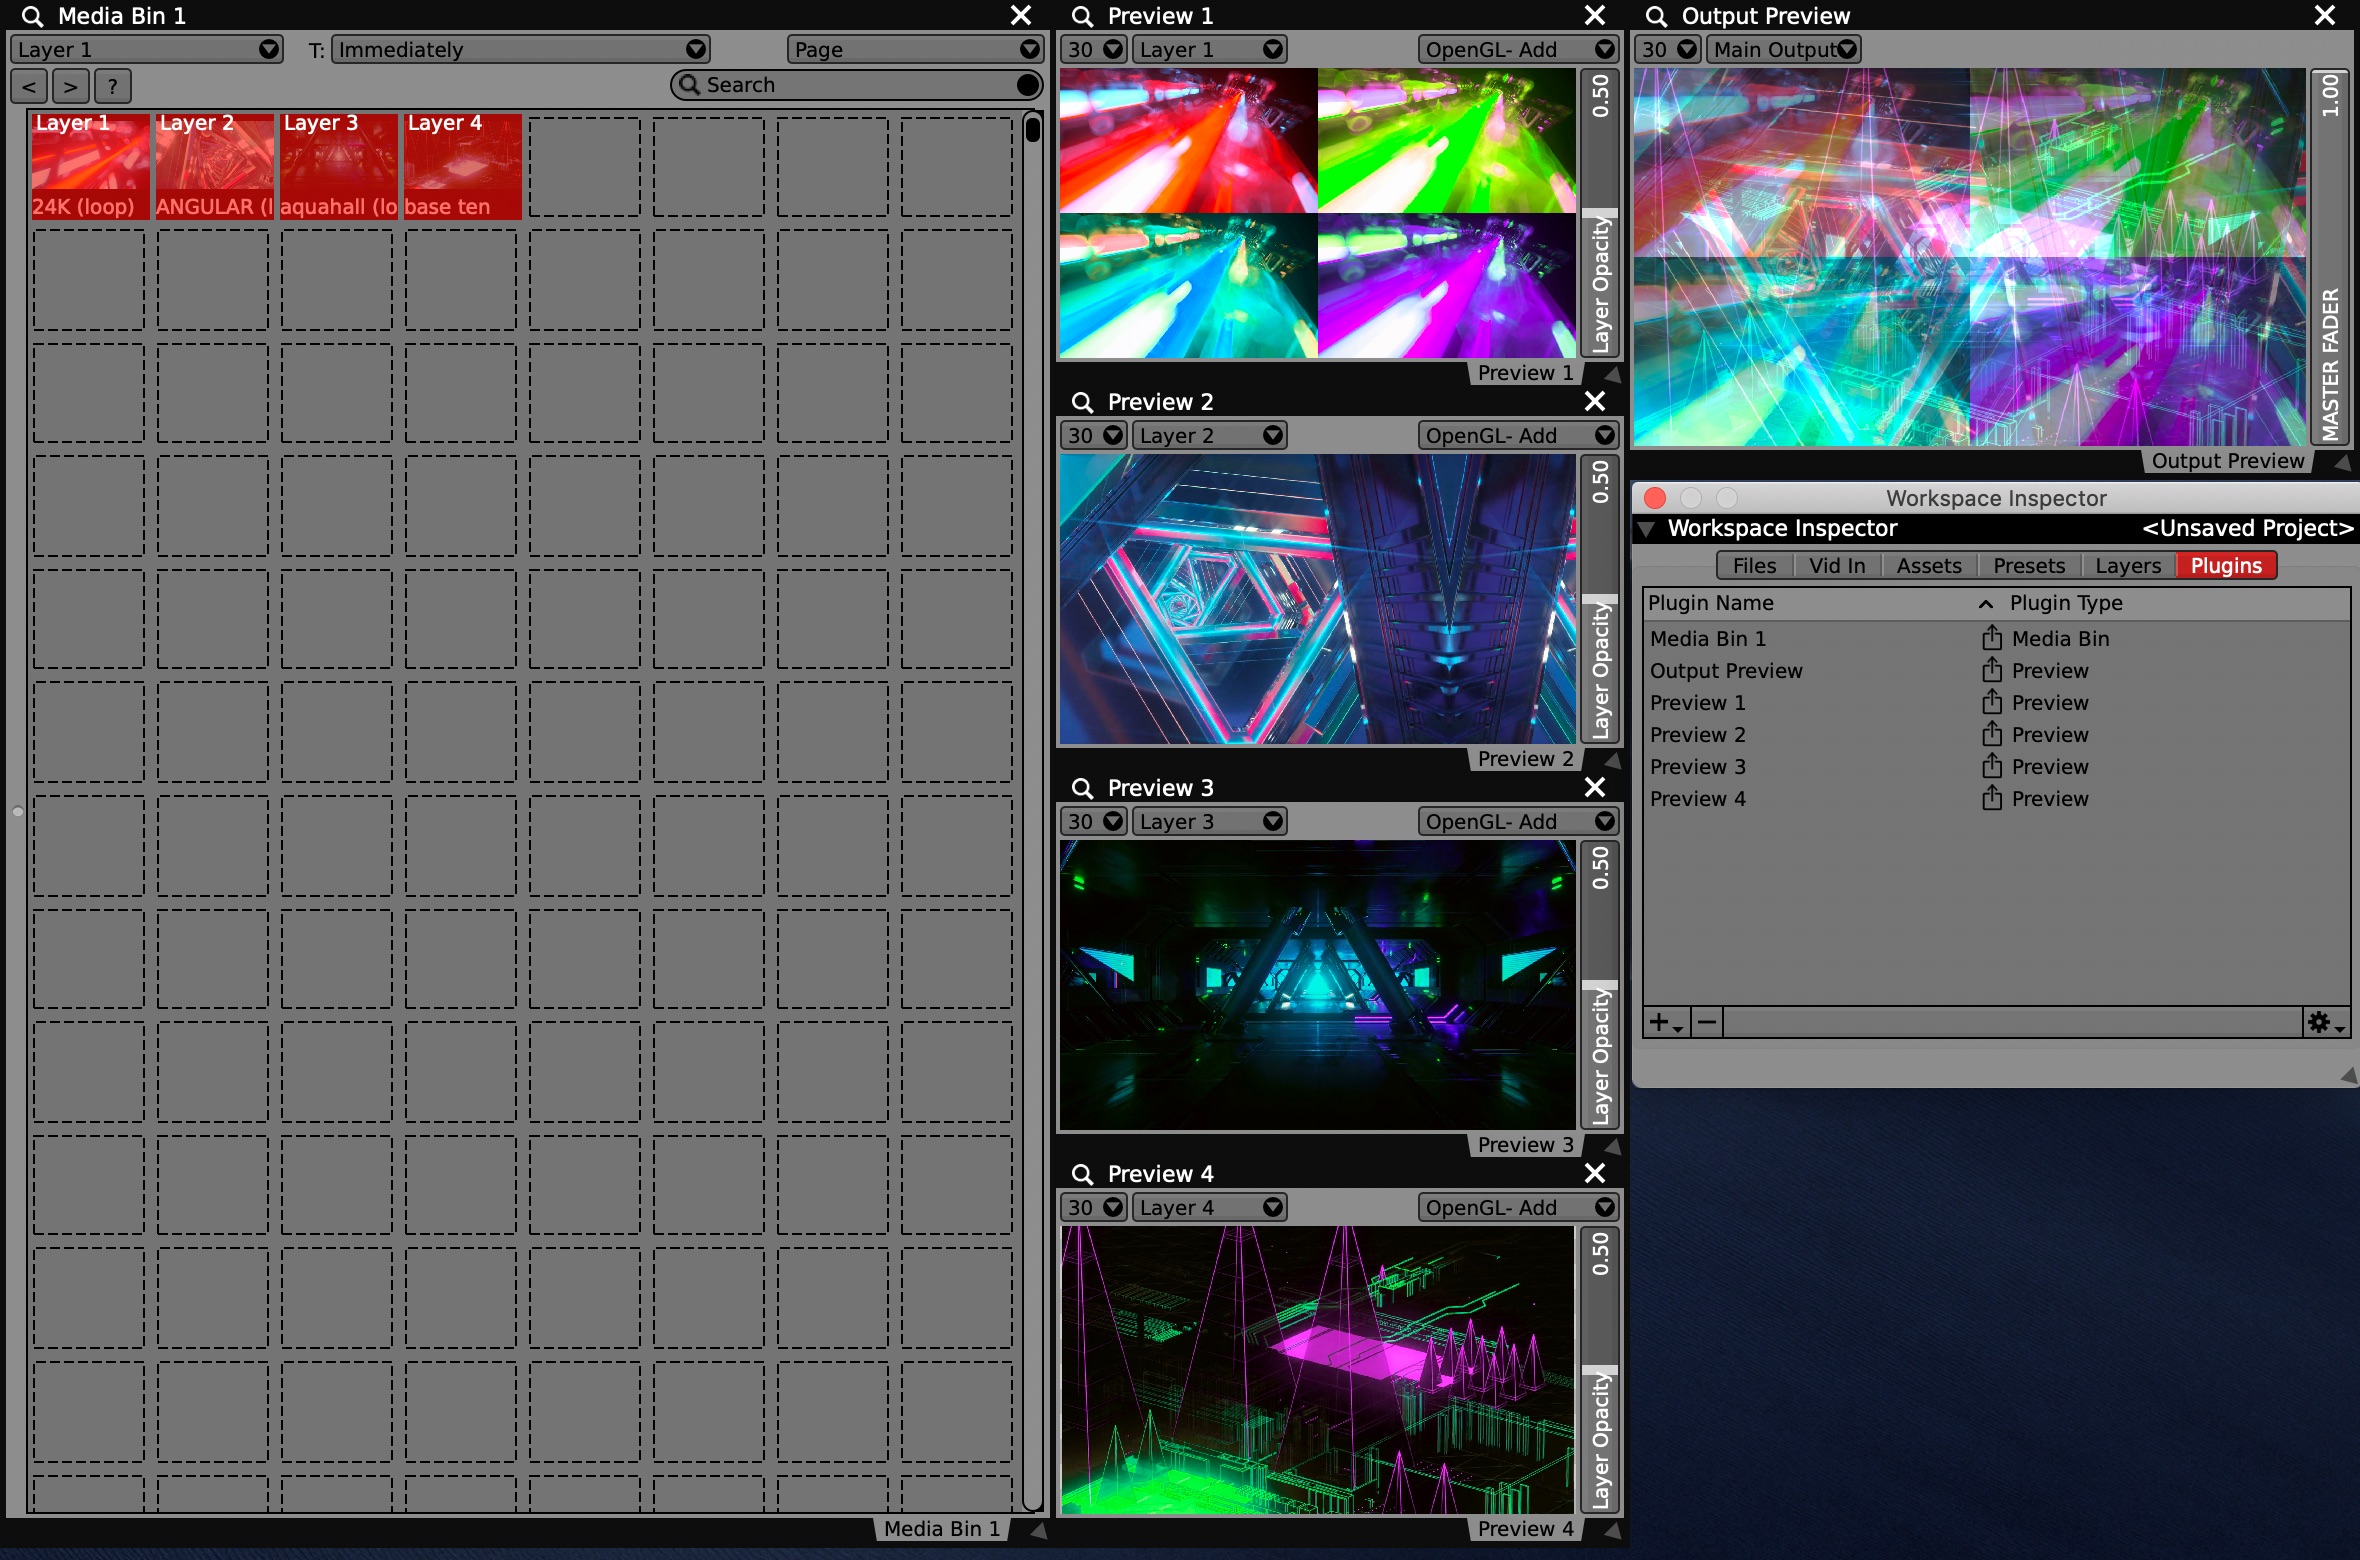This screenshot has width=2360, height=1560.
Task: Select the Plugins tab
Action: click(2226, 566)
